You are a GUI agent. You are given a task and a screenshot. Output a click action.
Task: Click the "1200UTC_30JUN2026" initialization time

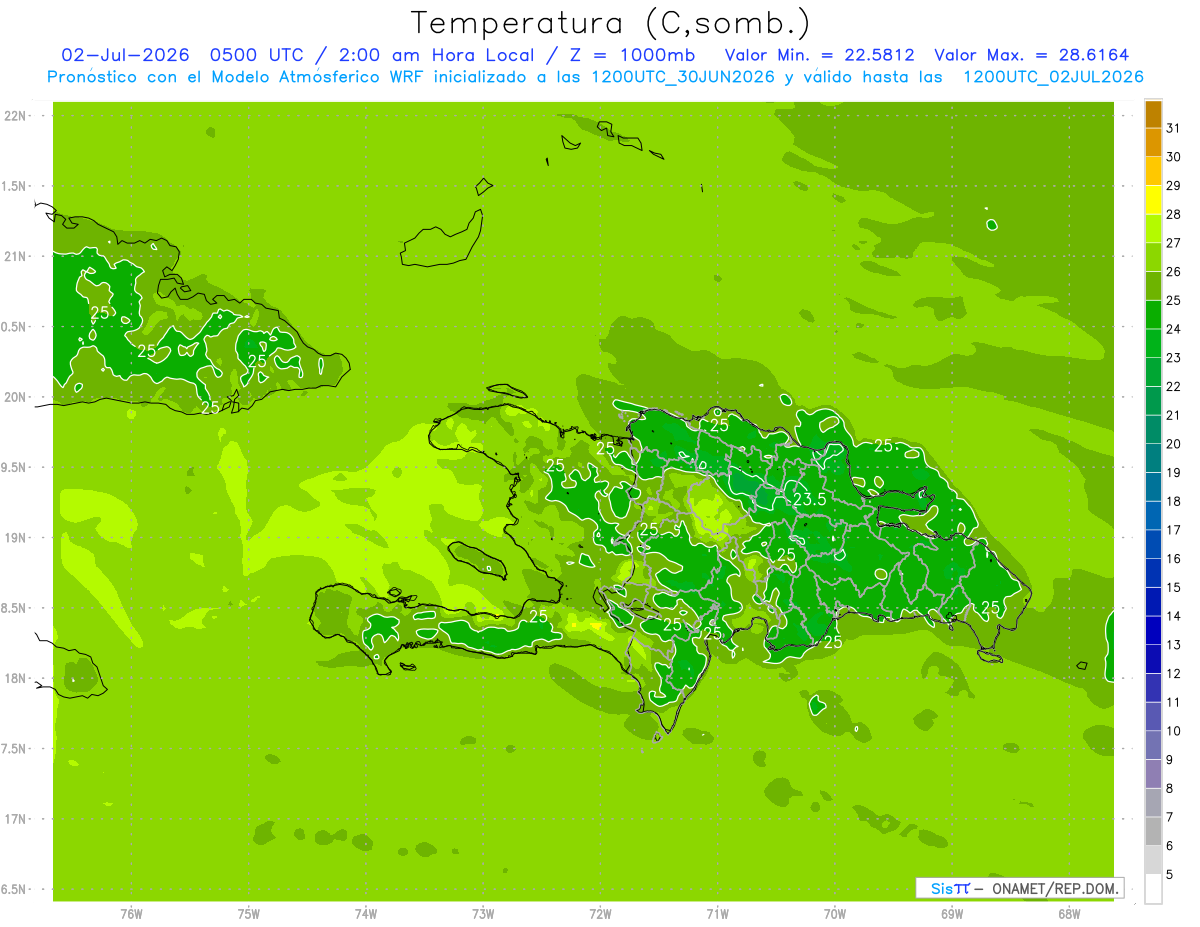[682, 77]
